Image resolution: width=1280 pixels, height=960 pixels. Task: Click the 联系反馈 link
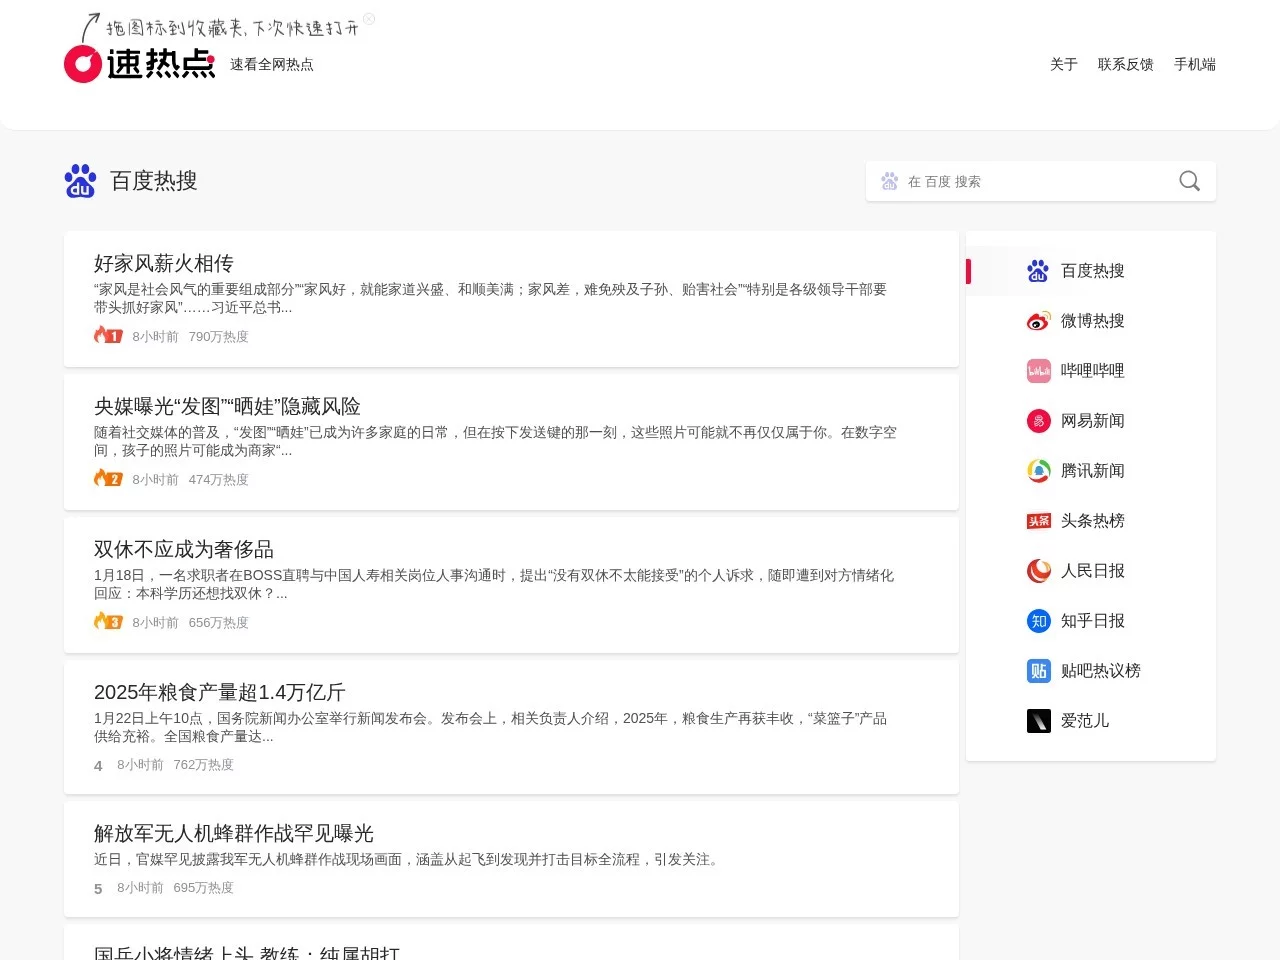pyautogui.click(x=1125, y=64)
